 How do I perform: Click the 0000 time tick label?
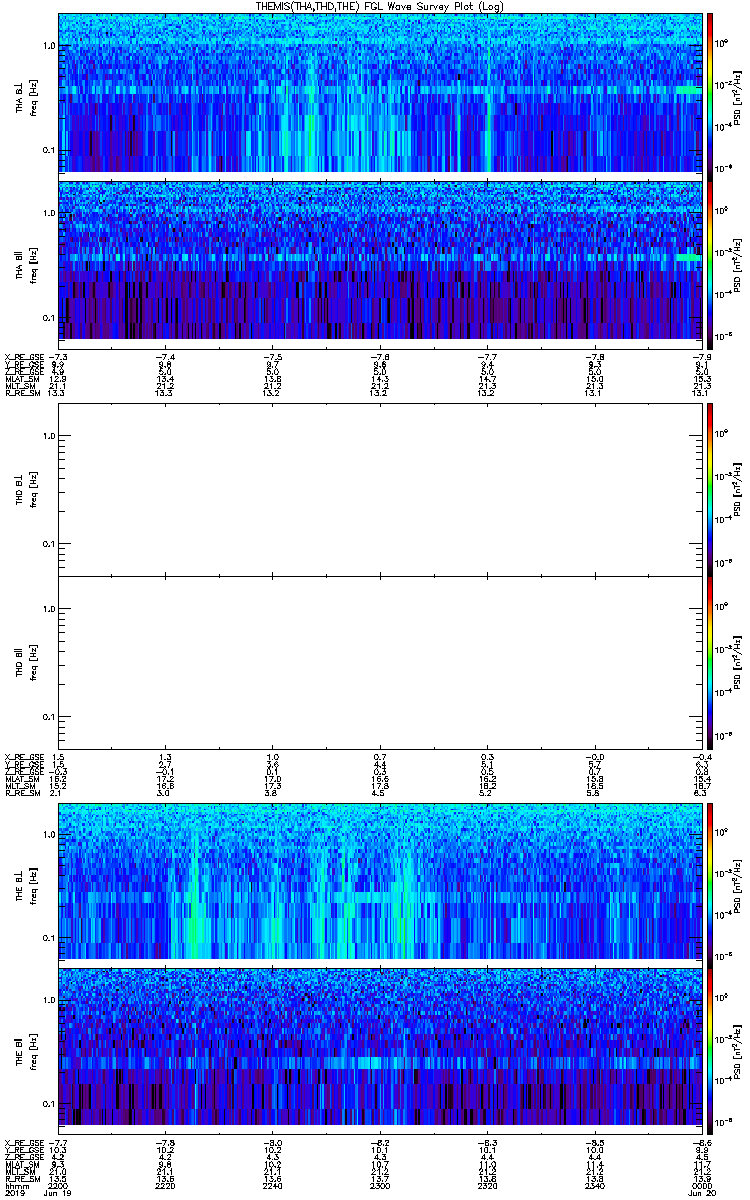click(701, 1184)
